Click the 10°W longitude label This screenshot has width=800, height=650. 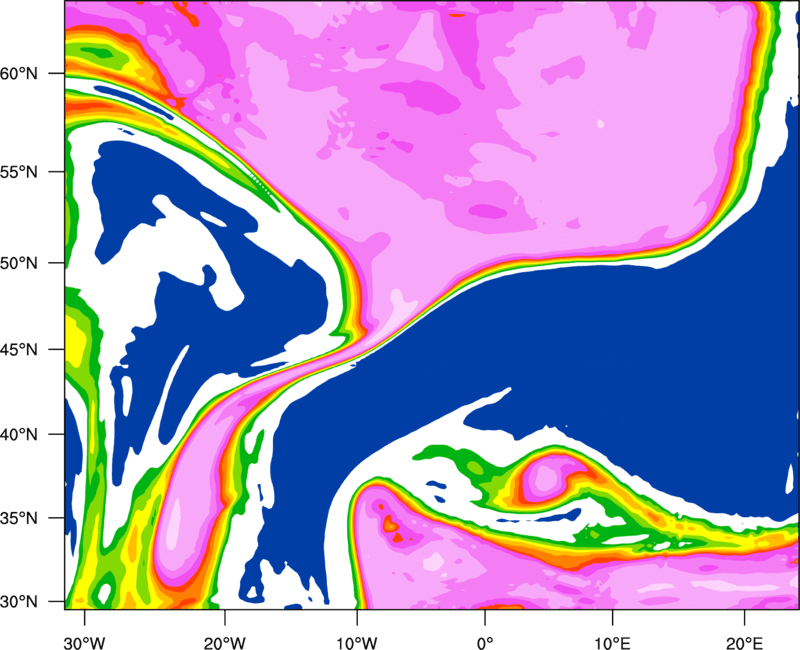click(x=357, y=643)
